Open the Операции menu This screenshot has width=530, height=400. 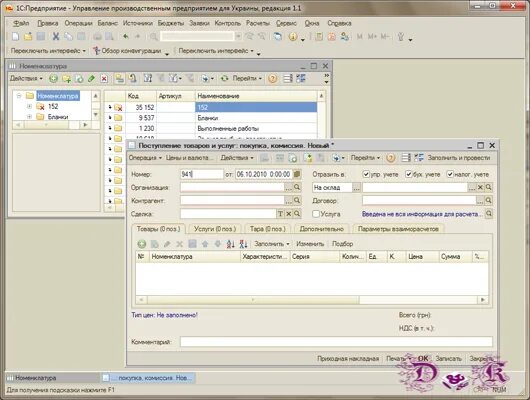78,23
